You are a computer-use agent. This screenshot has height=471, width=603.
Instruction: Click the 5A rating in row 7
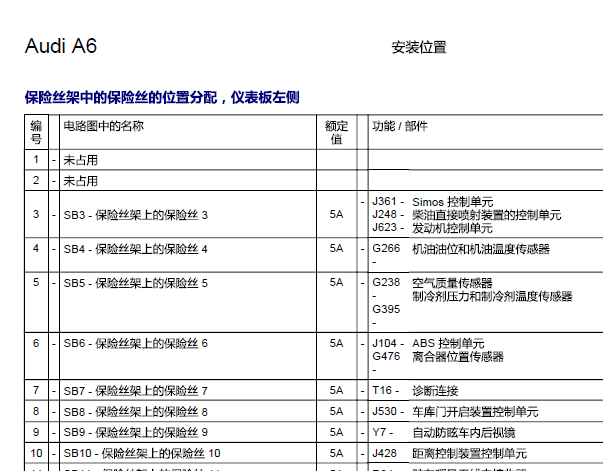336,391
